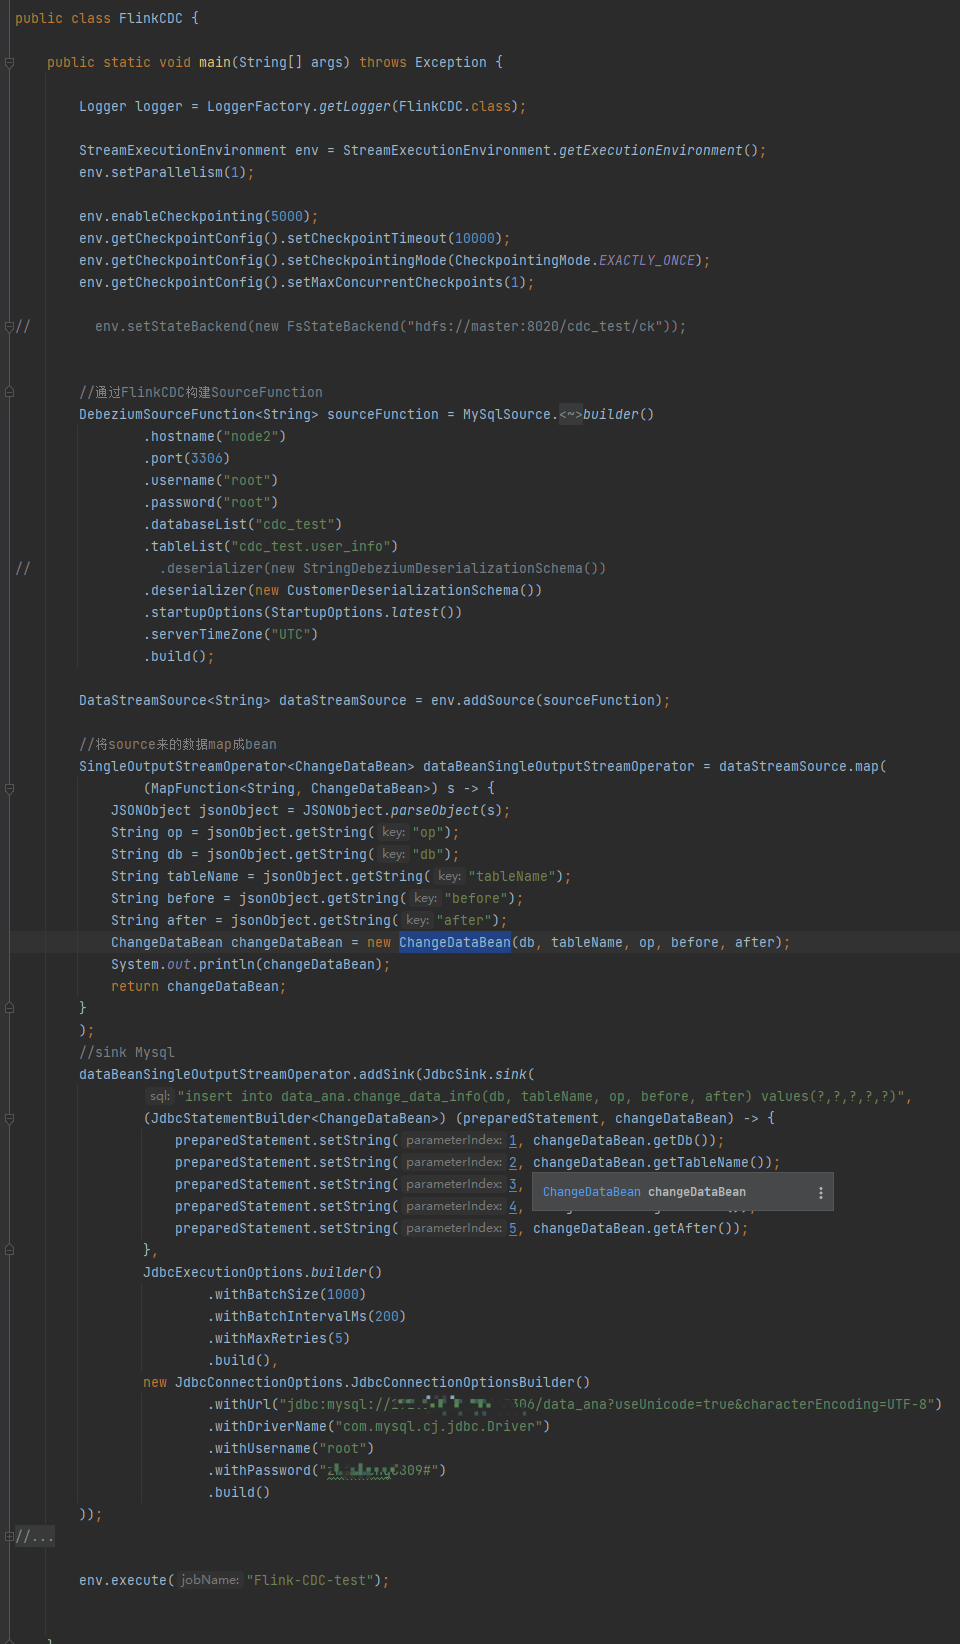Click "return changeDataBean;" statement

199,986
